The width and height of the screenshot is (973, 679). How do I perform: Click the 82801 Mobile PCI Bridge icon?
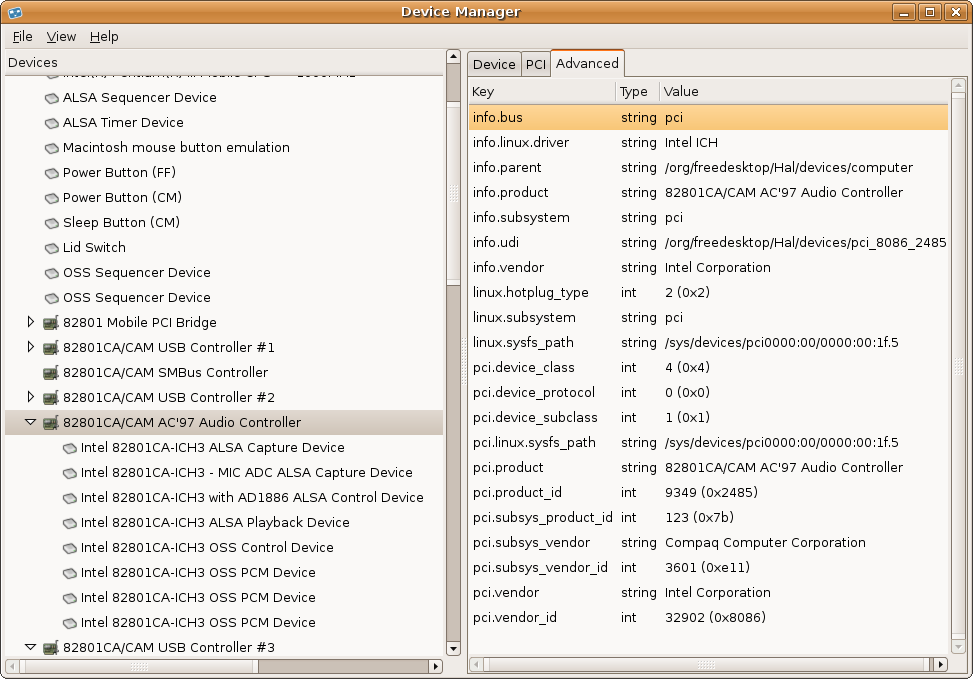coord(51,323)
